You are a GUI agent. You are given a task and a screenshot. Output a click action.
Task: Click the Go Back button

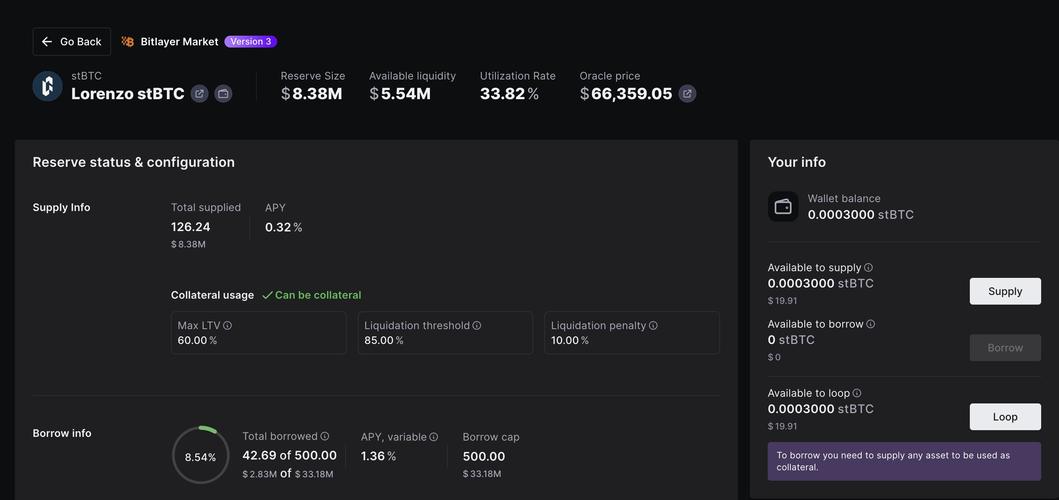click(x=71, y=42)
